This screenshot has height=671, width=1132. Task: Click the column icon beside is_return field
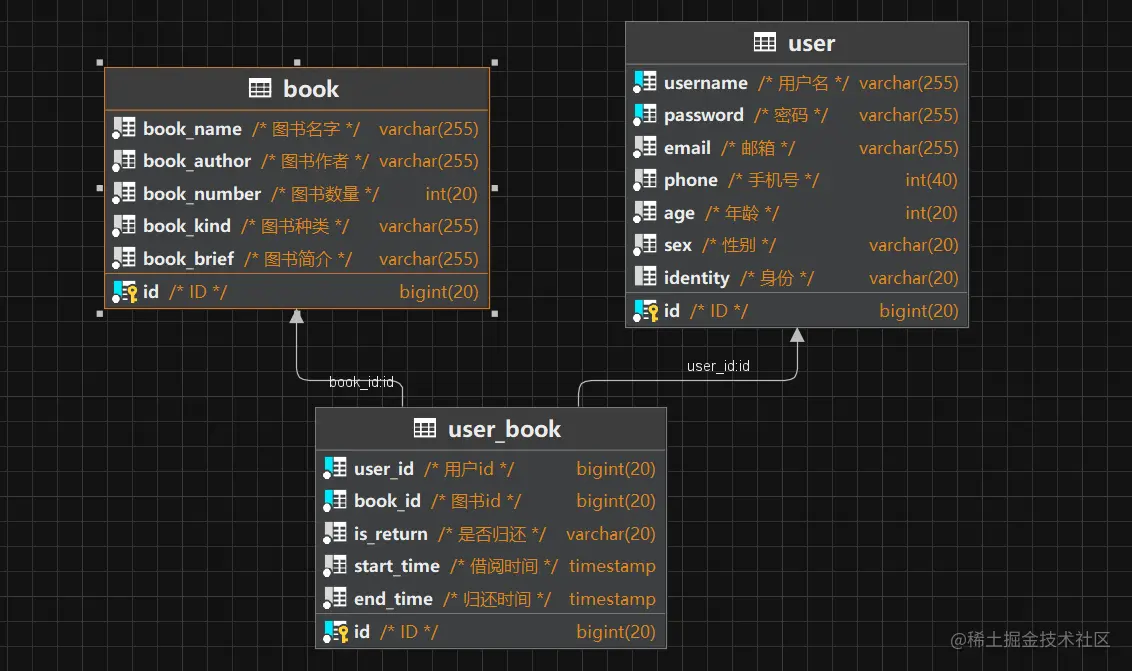[334, 533]
